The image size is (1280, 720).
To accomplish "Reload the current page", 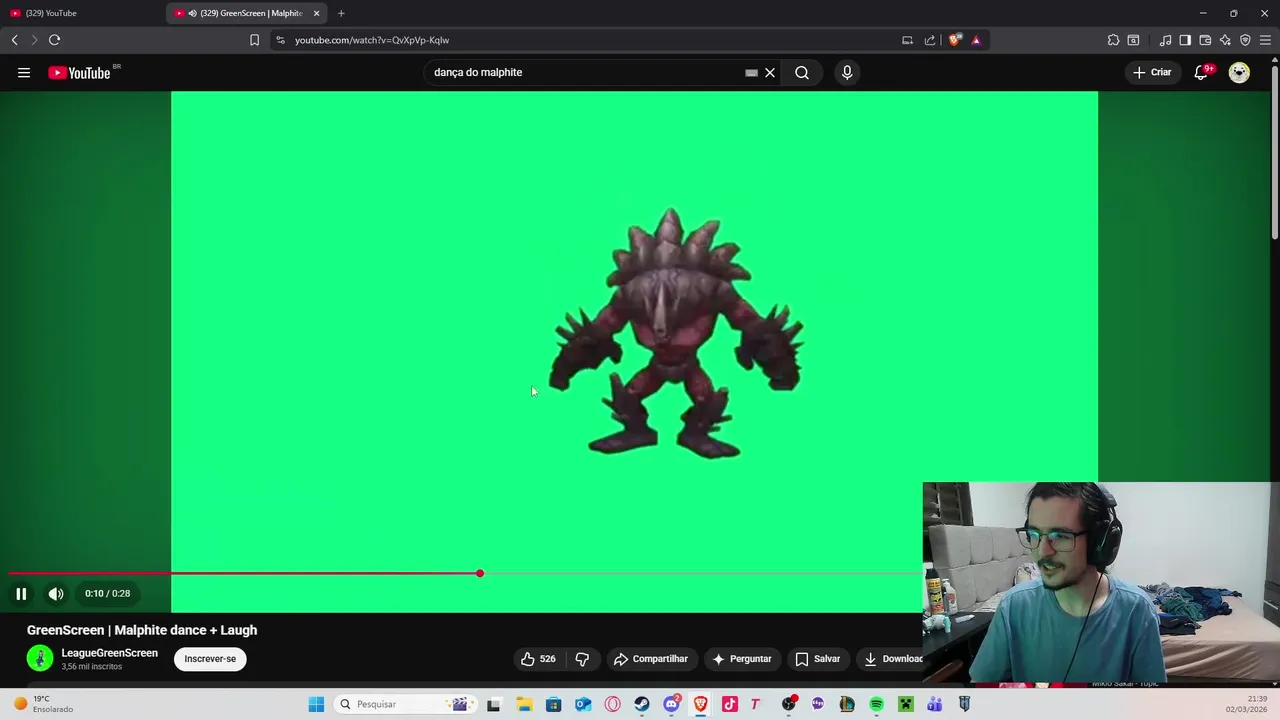I will click(x=54, y=40).
